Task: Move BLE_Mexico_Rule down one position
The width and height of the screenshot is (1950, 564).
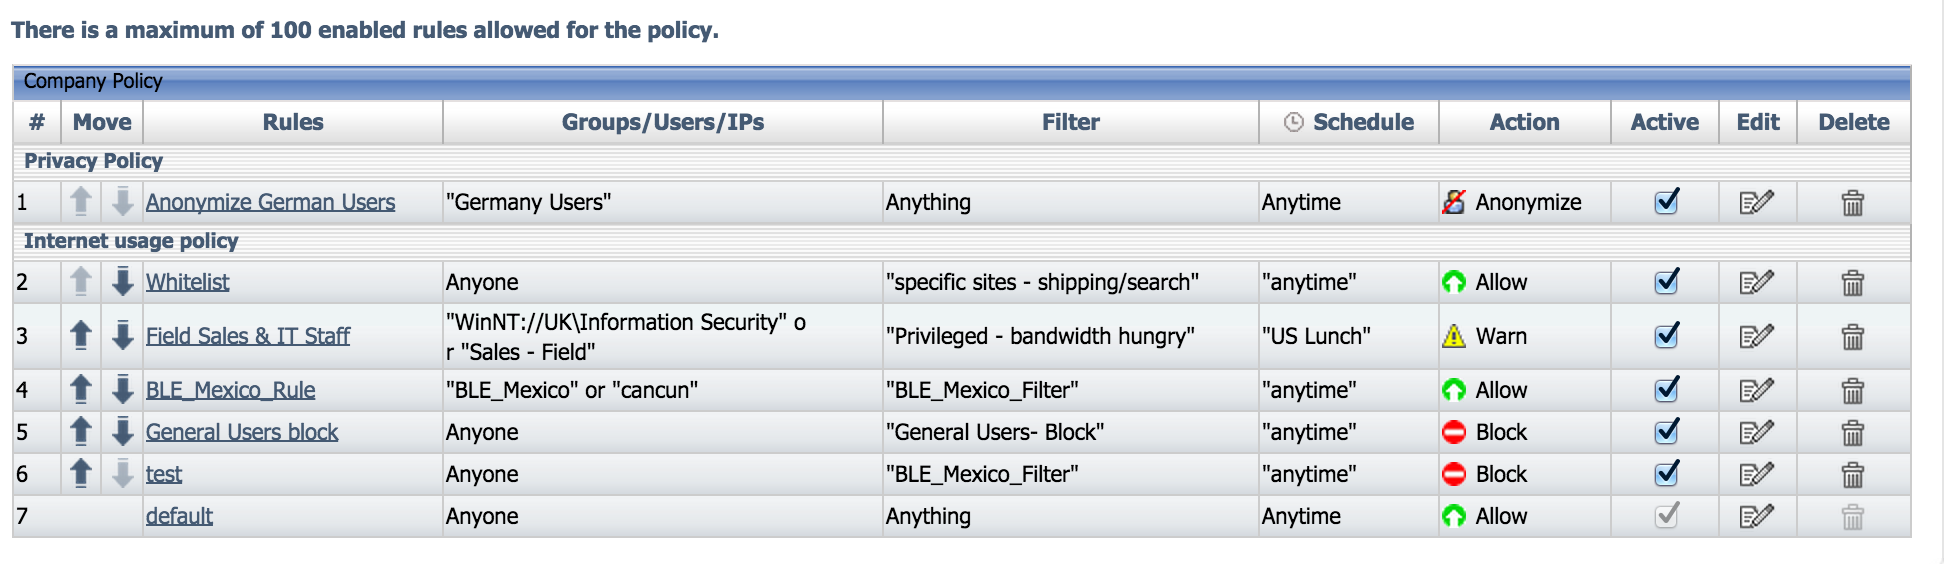Action: 123,390
